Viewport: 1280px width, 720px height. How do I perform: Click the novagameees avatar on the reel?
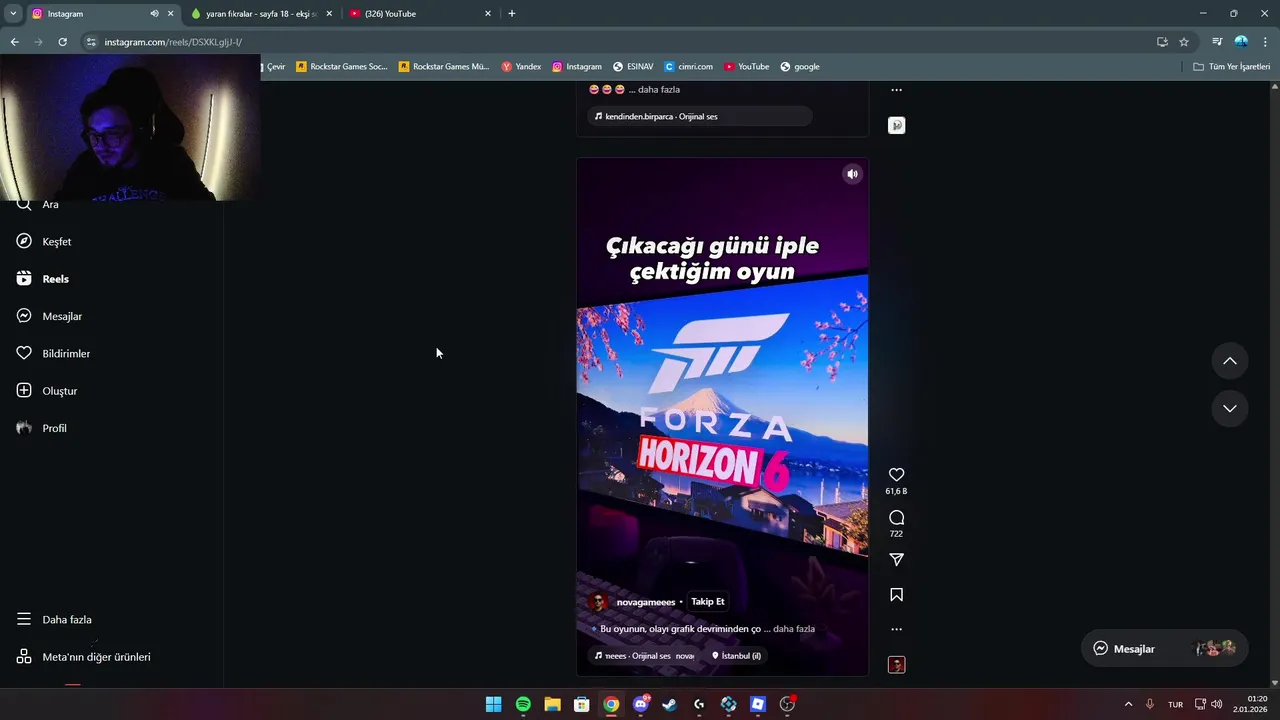point(598,602)
